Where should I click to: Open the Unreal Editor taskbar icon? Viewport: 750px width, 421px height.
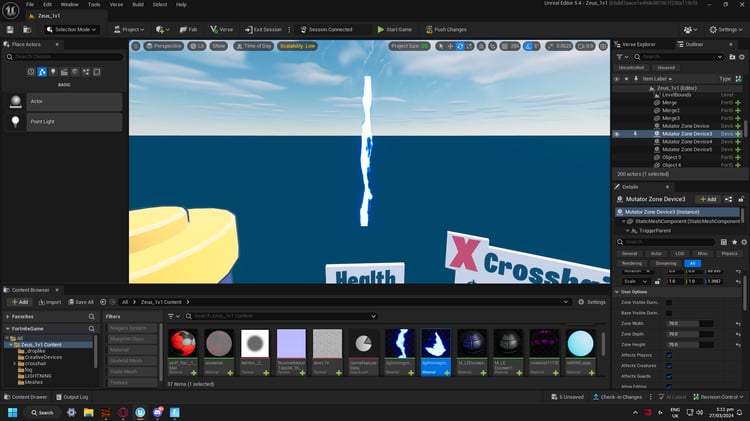point(140,412)
